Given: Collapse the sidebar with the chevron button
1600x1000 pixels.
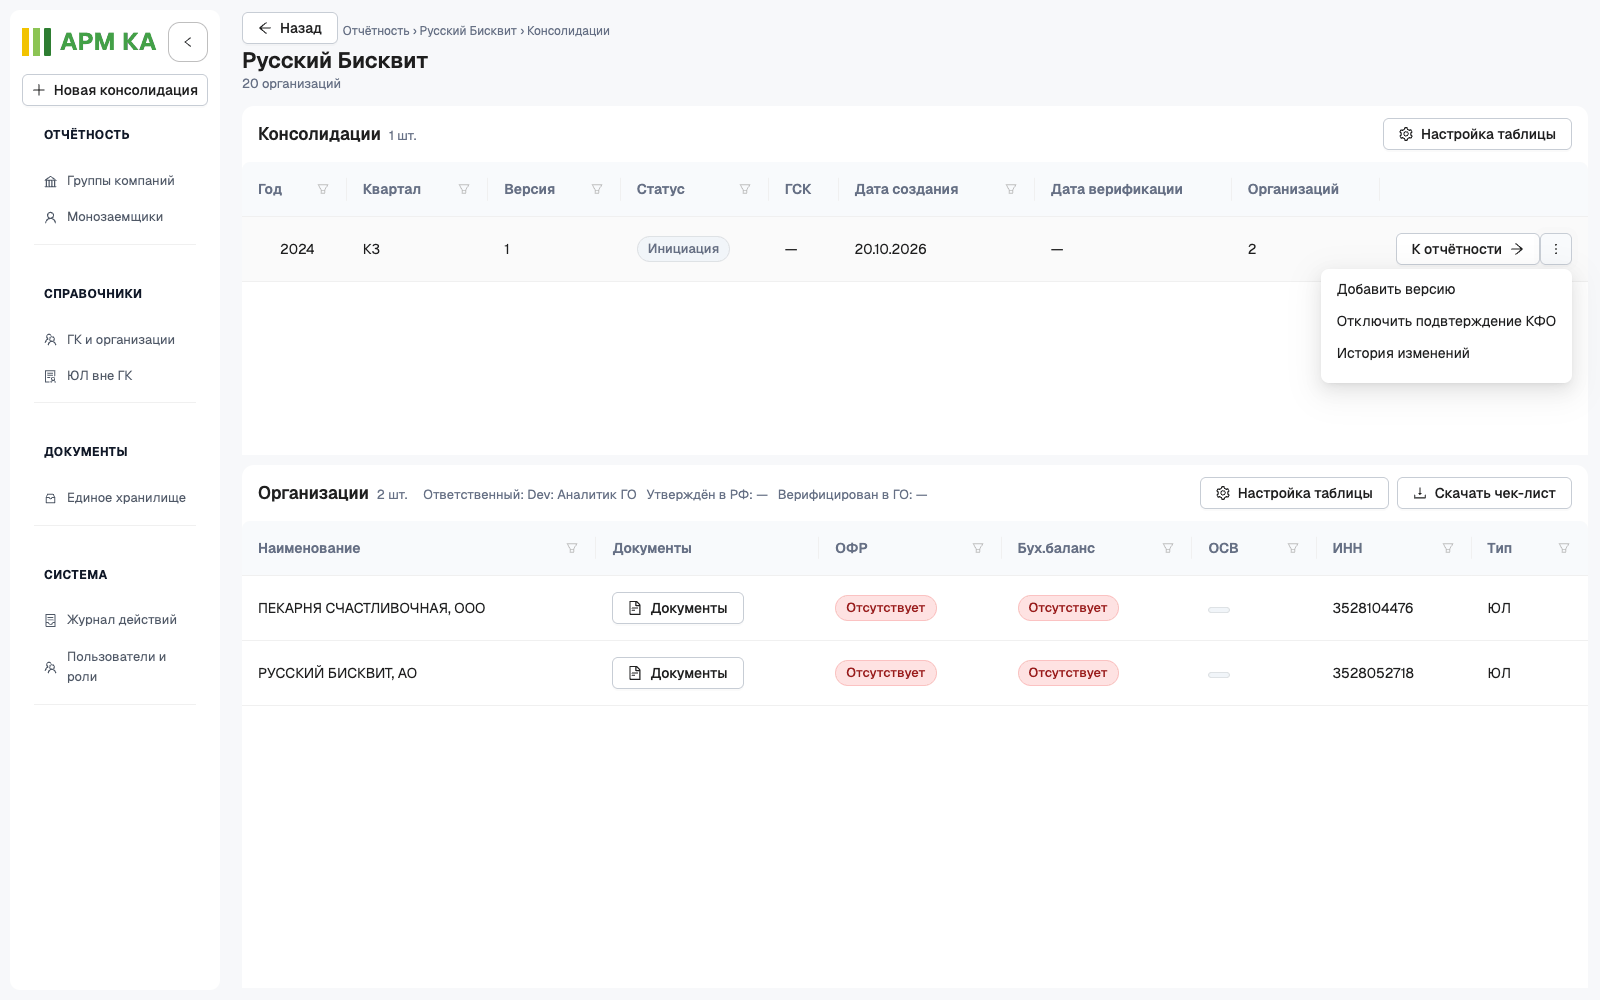Looking at the screenshot, I should click(x=188, y=42).
